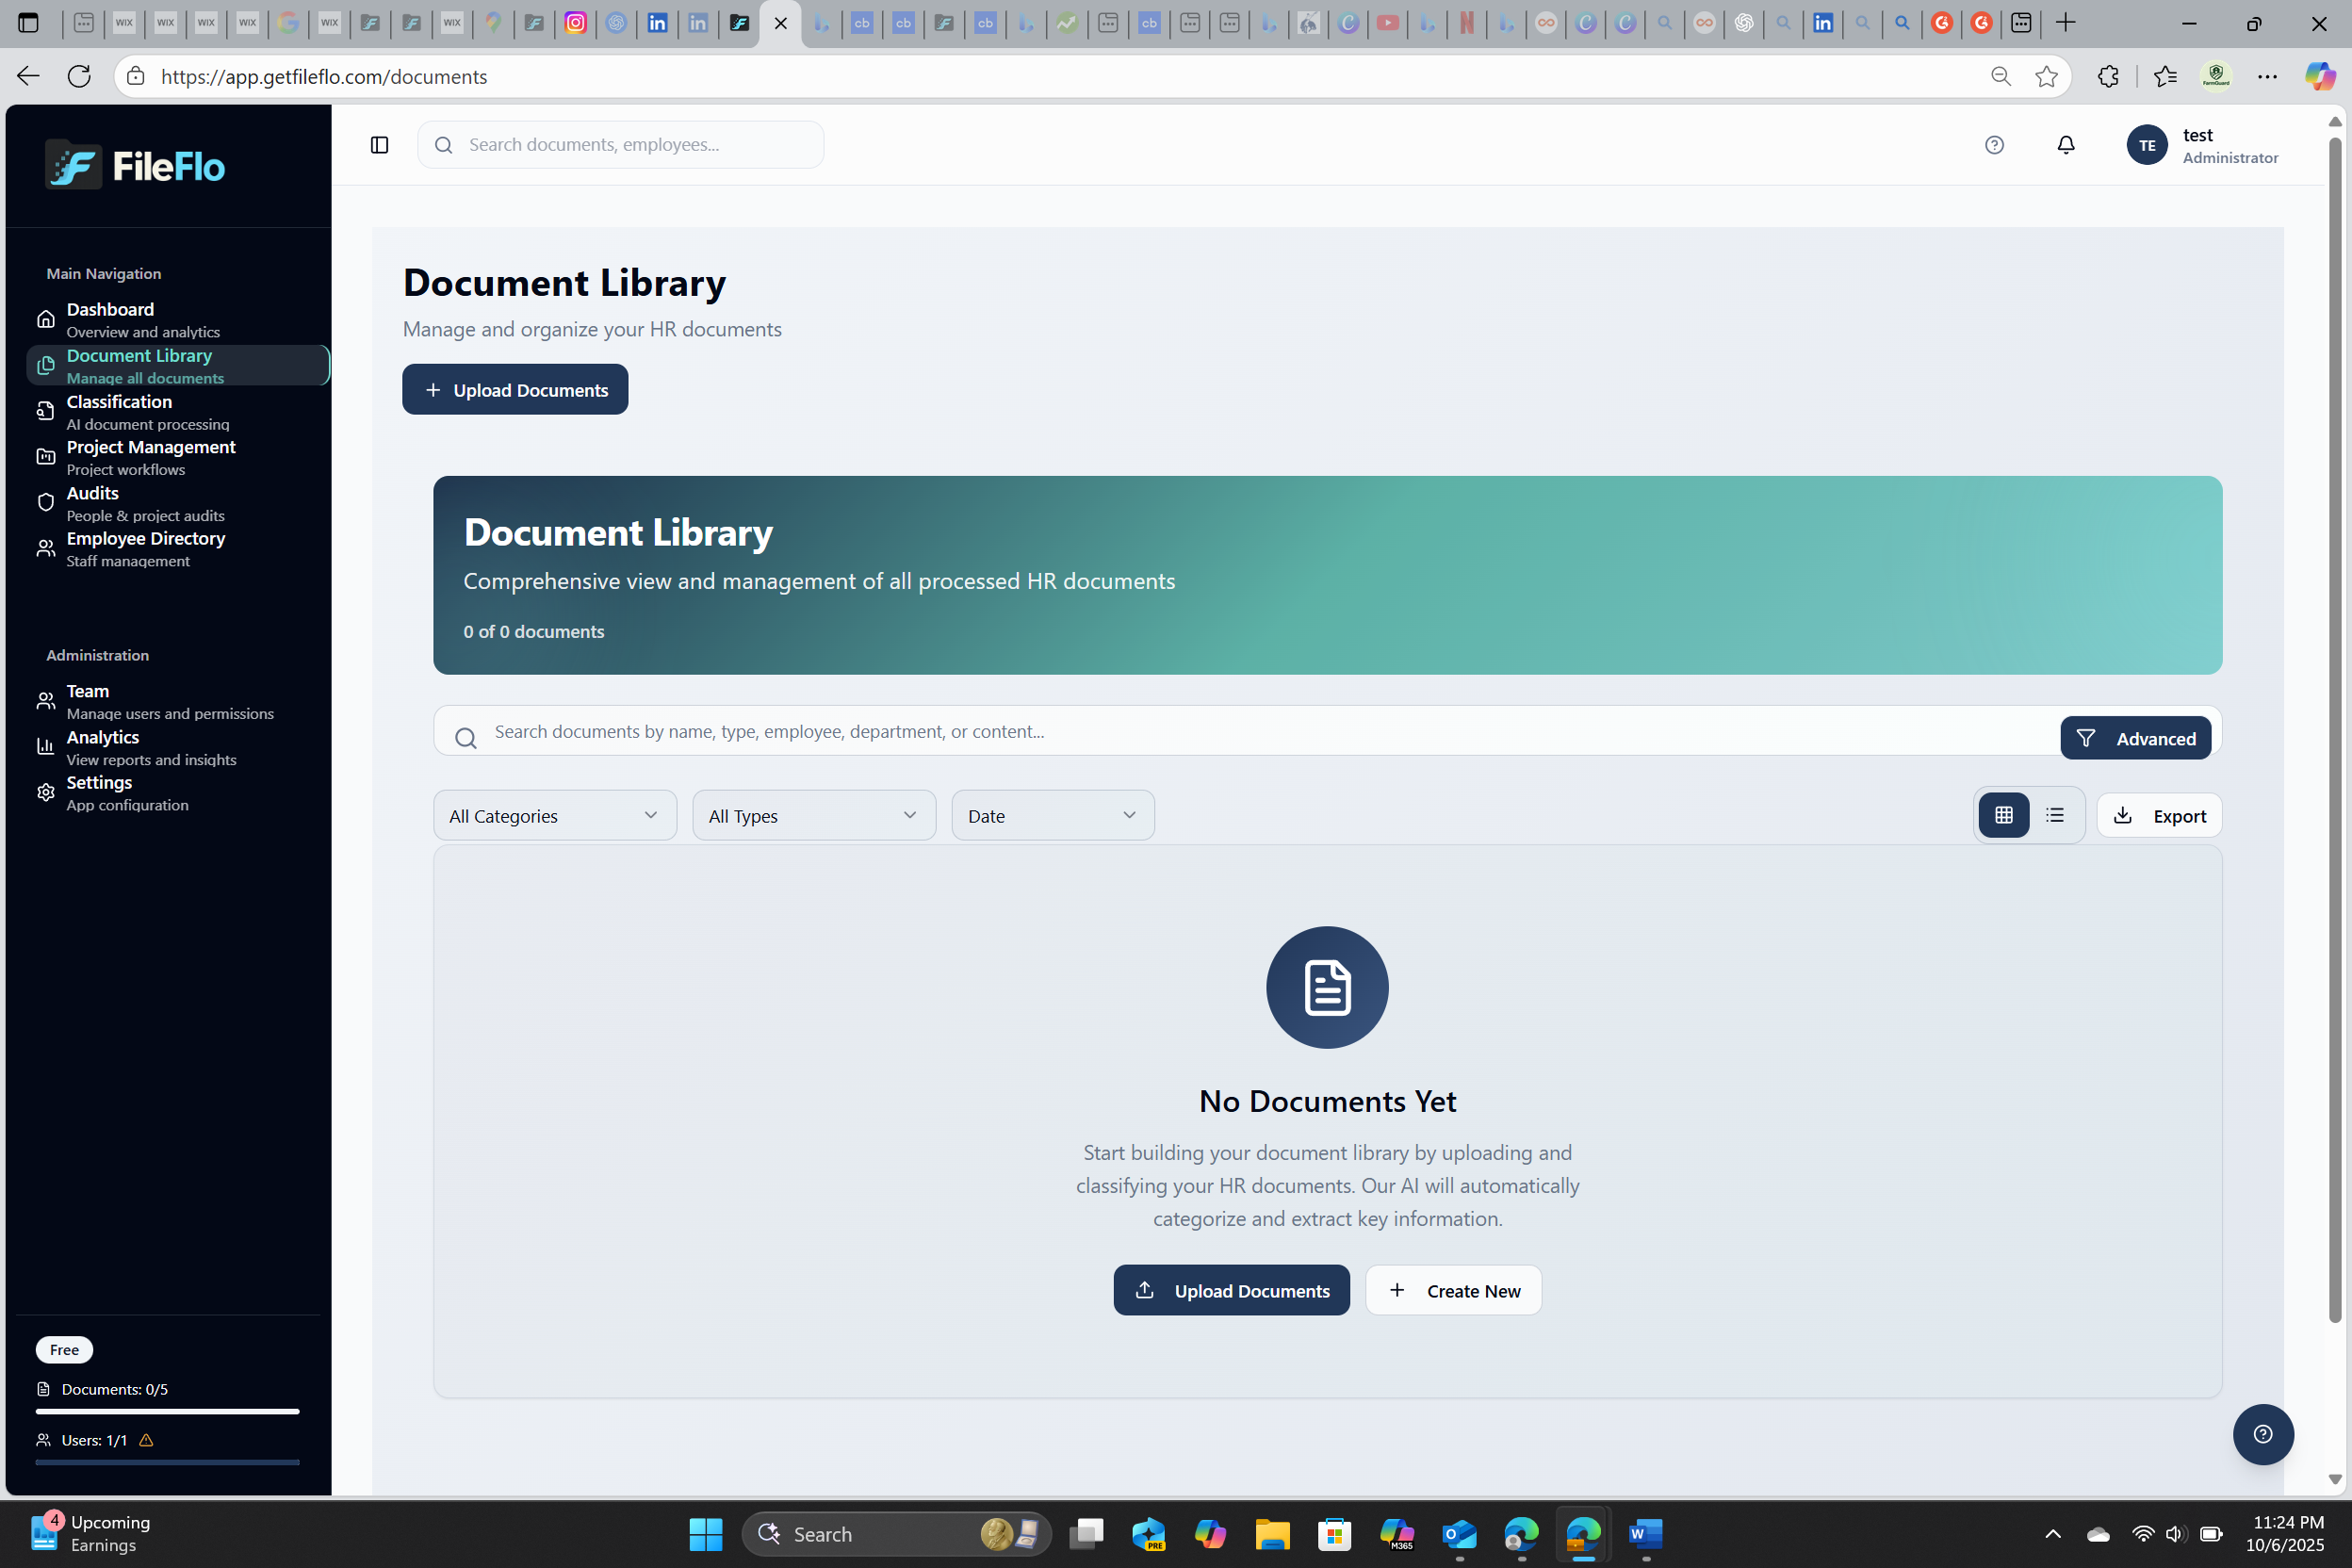
Task: Open Advanced filter options
Action: (2134, 738)
